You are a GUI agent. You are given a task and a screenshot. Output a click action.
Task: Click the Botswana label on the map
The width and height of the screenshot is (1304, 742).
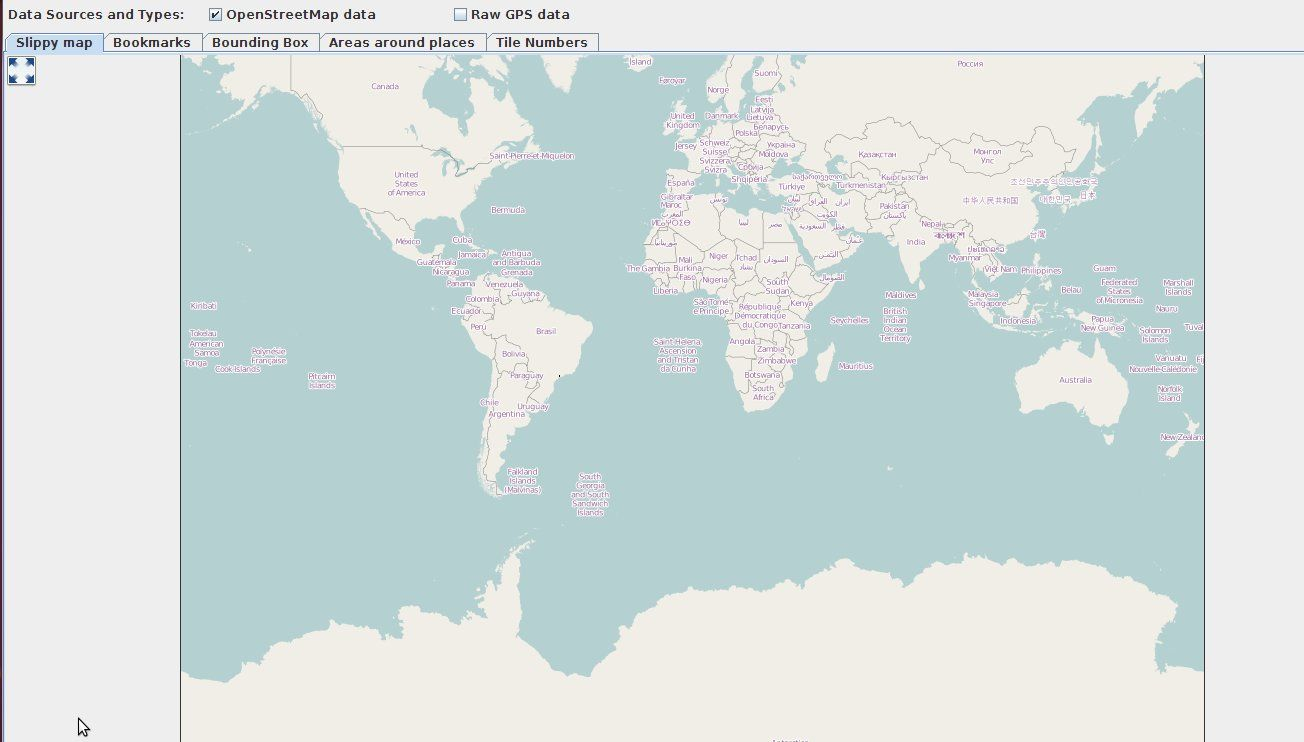(763, 375)
